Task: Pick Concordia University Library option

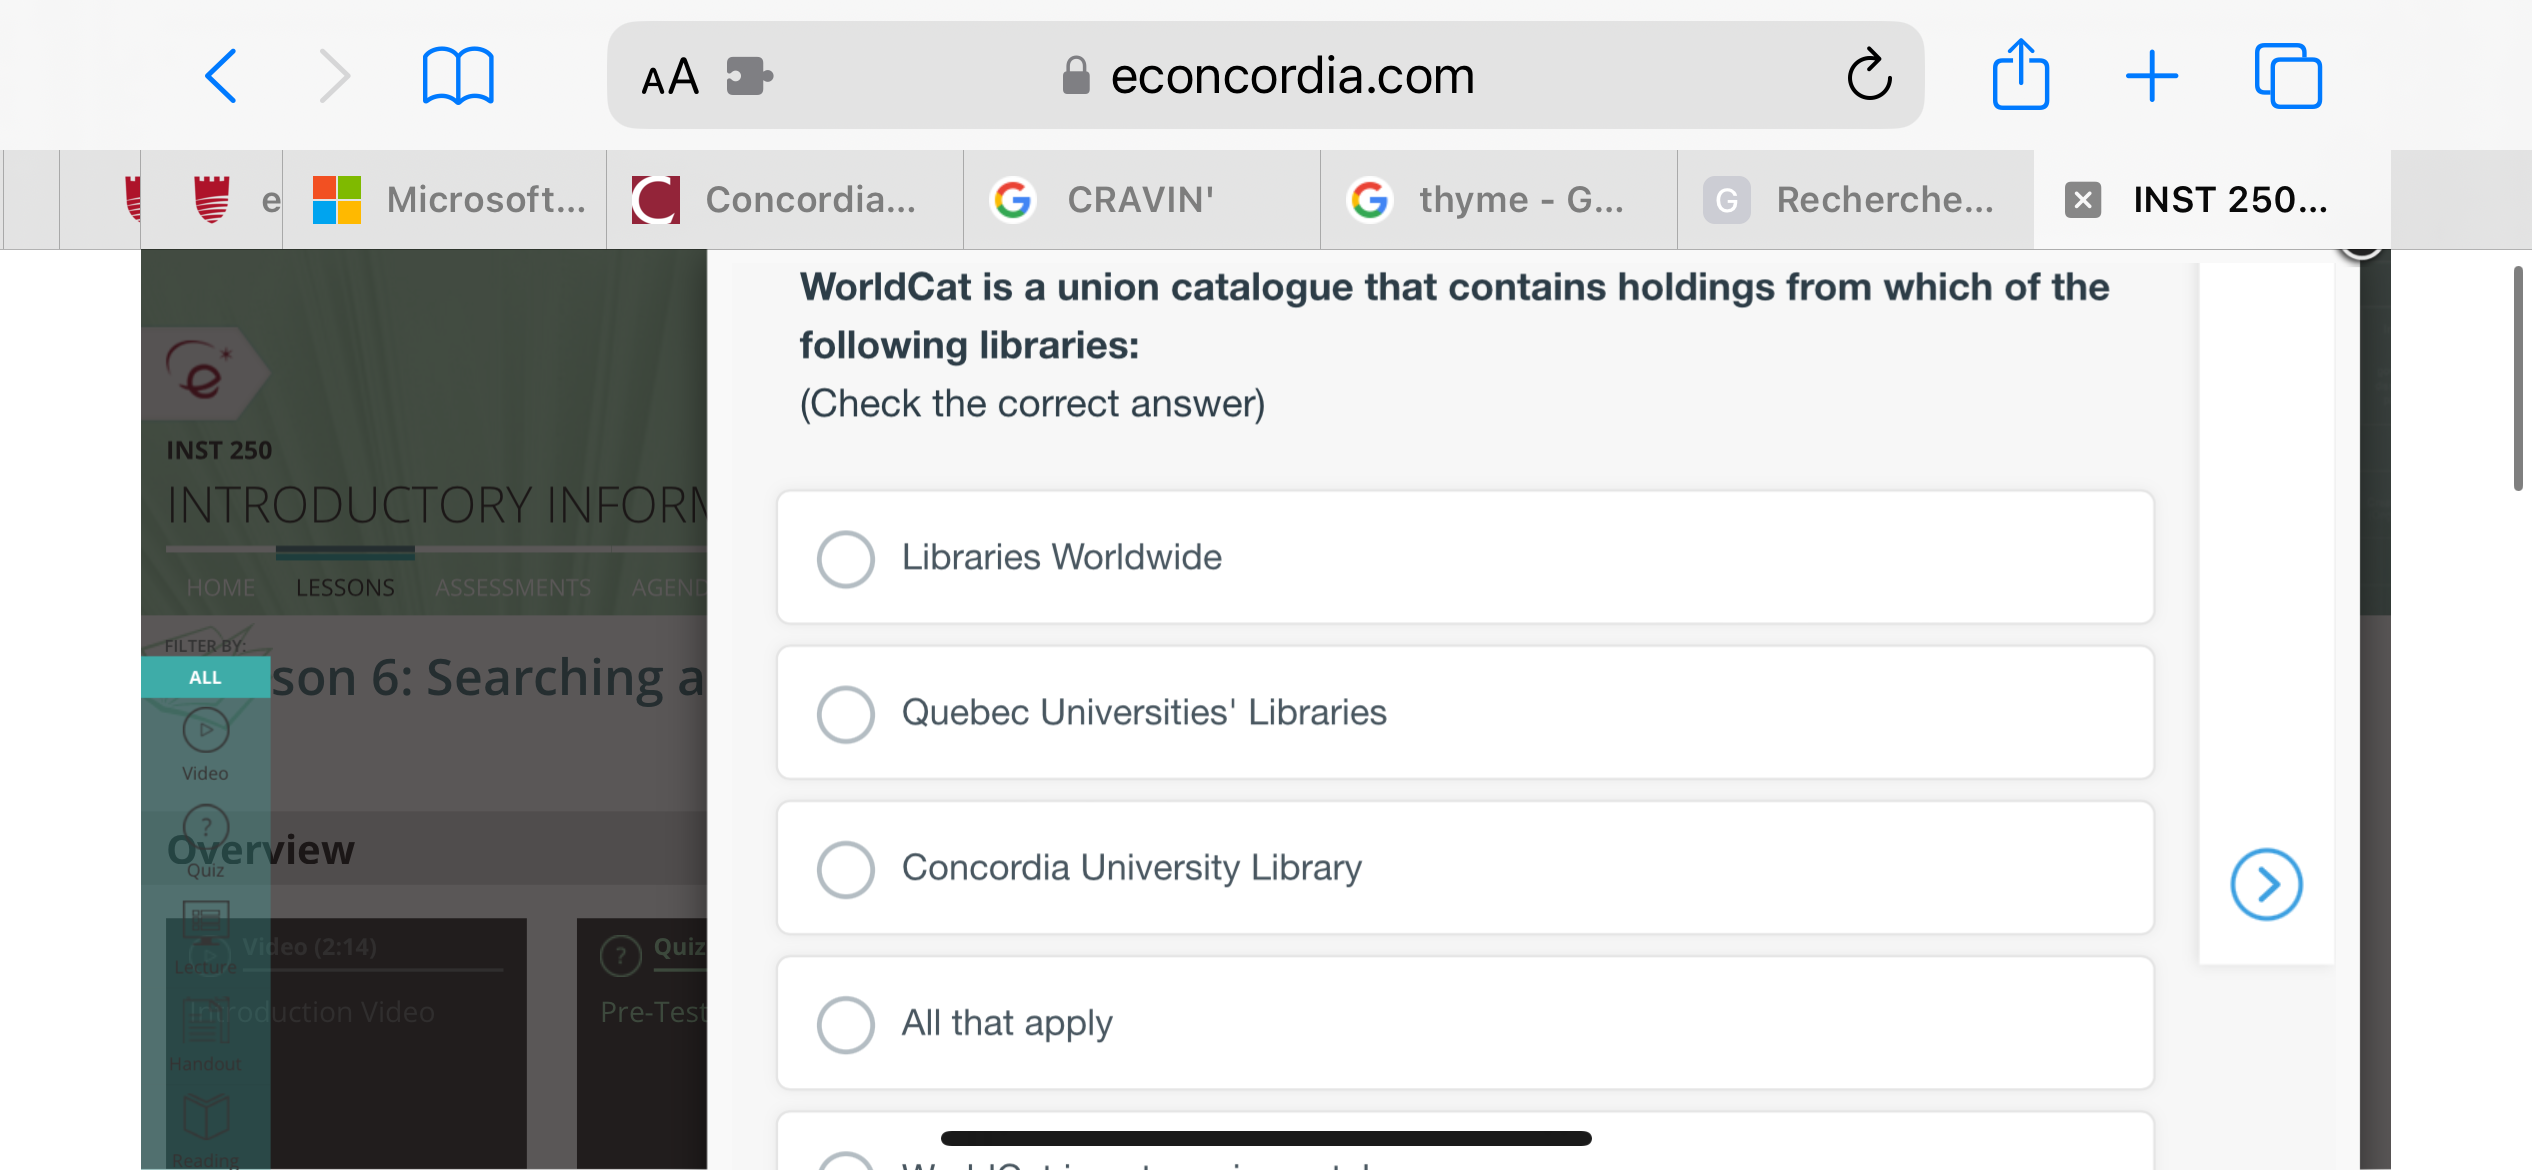Action: 846,868
